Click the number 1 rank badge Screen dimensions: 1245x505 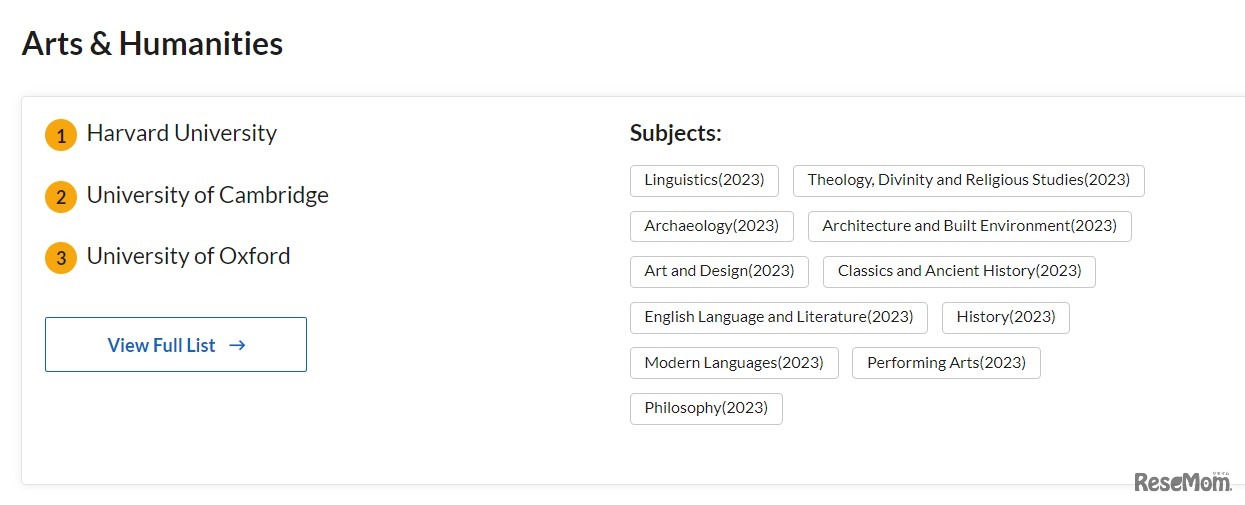(x=61, y=135)
